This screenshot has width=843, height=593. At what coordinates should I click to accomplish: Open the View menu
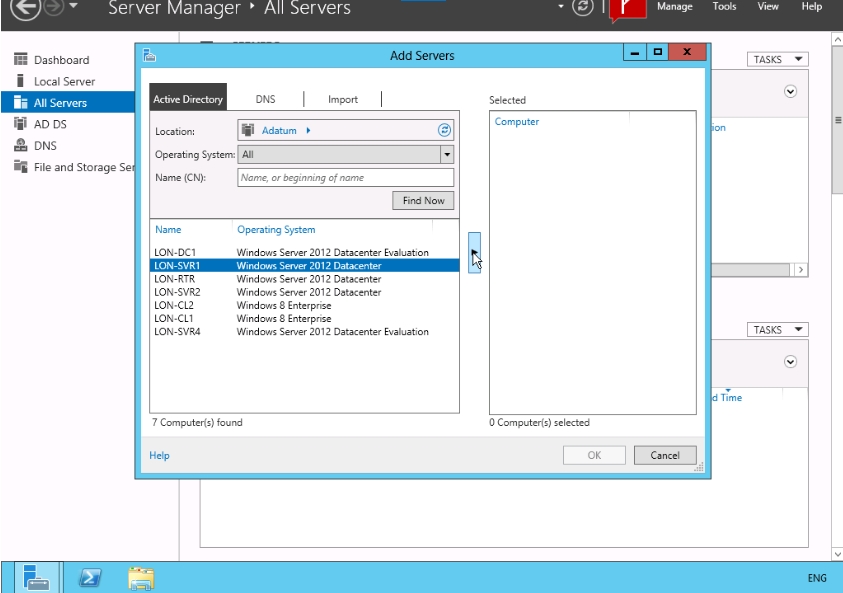click(x=768, y=6)
